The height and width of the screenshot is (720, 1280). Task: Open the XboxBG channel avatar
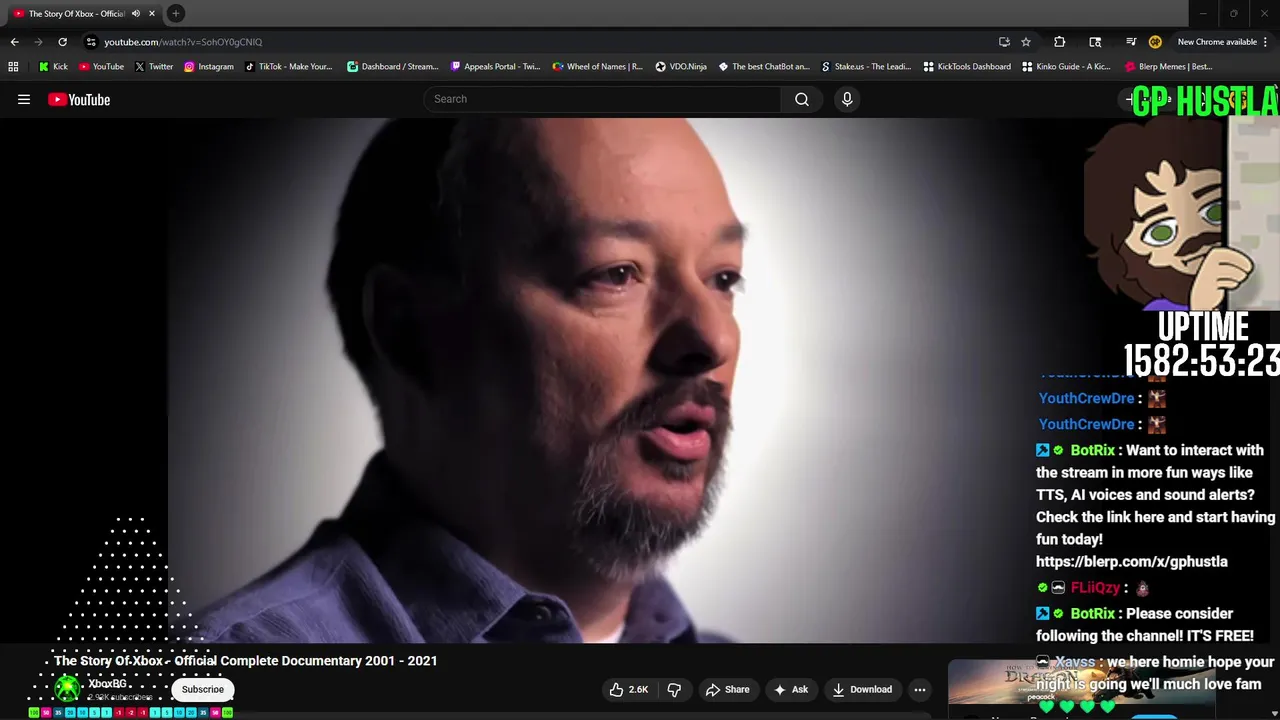pyautogui.click(x=67, y=688)
